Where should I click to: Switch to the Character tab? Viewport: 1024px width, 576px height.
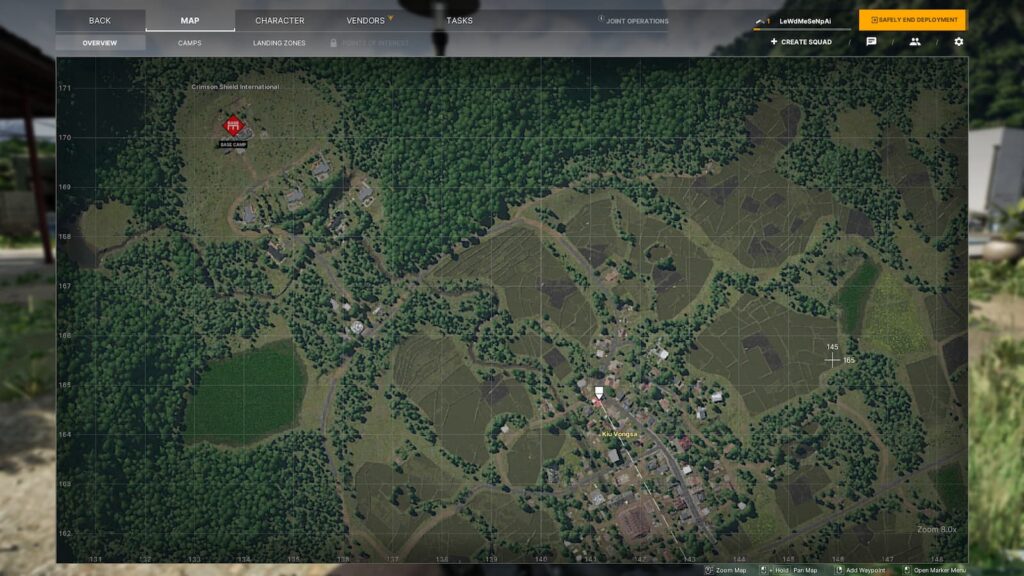click(280, 20)
